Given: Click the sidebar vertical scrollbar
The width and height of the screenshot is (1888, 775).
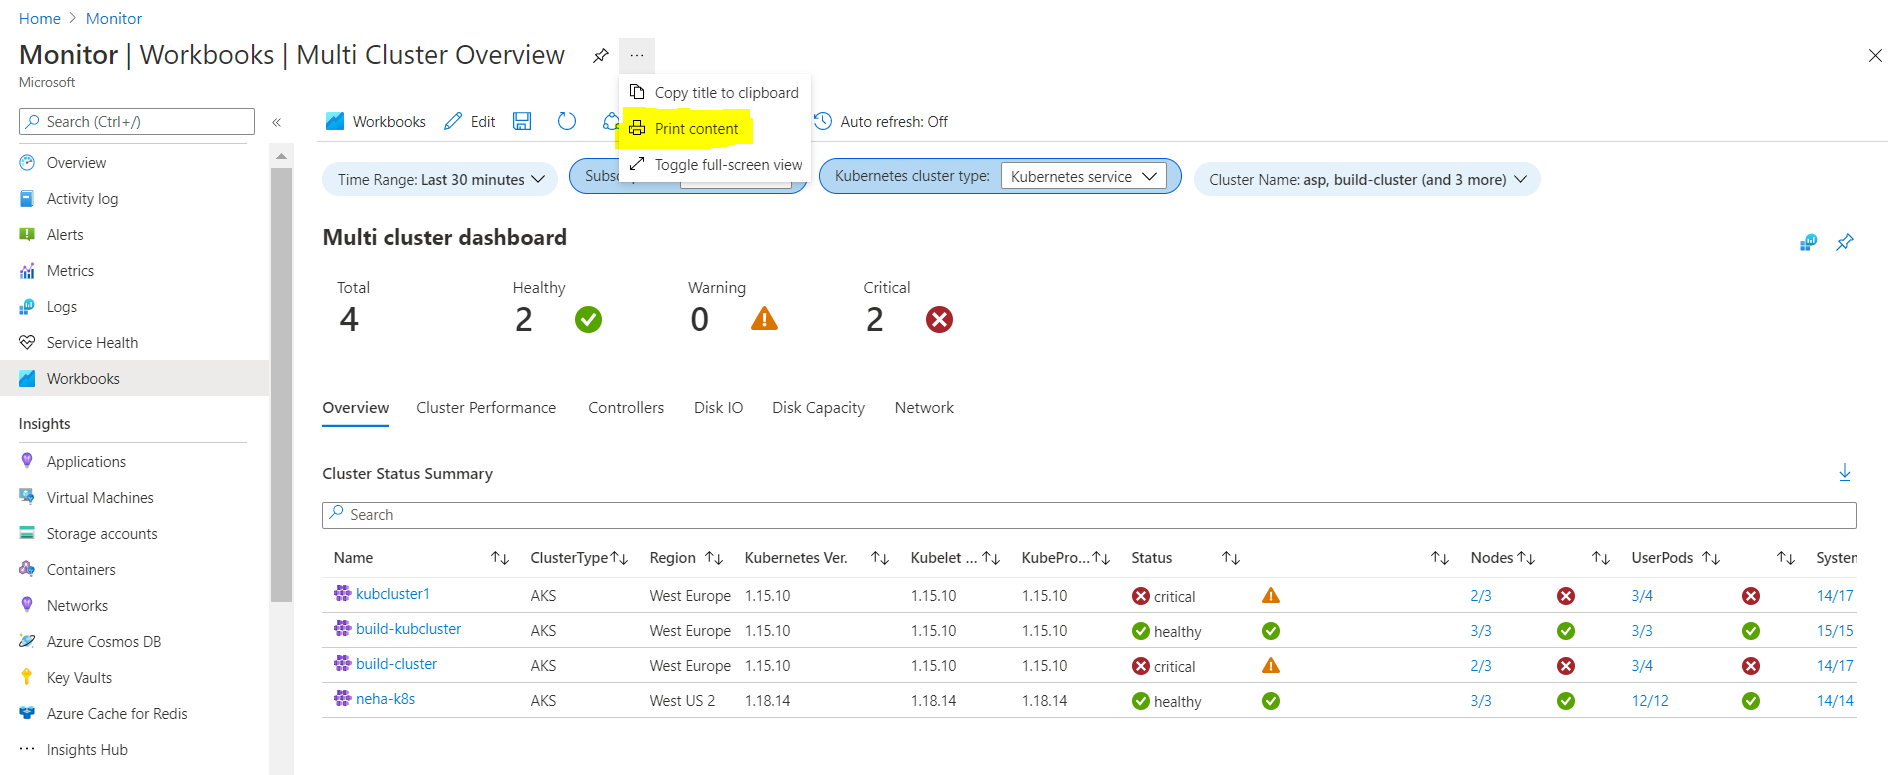Looking at the screenshot, I should click(x=281, y=385).
